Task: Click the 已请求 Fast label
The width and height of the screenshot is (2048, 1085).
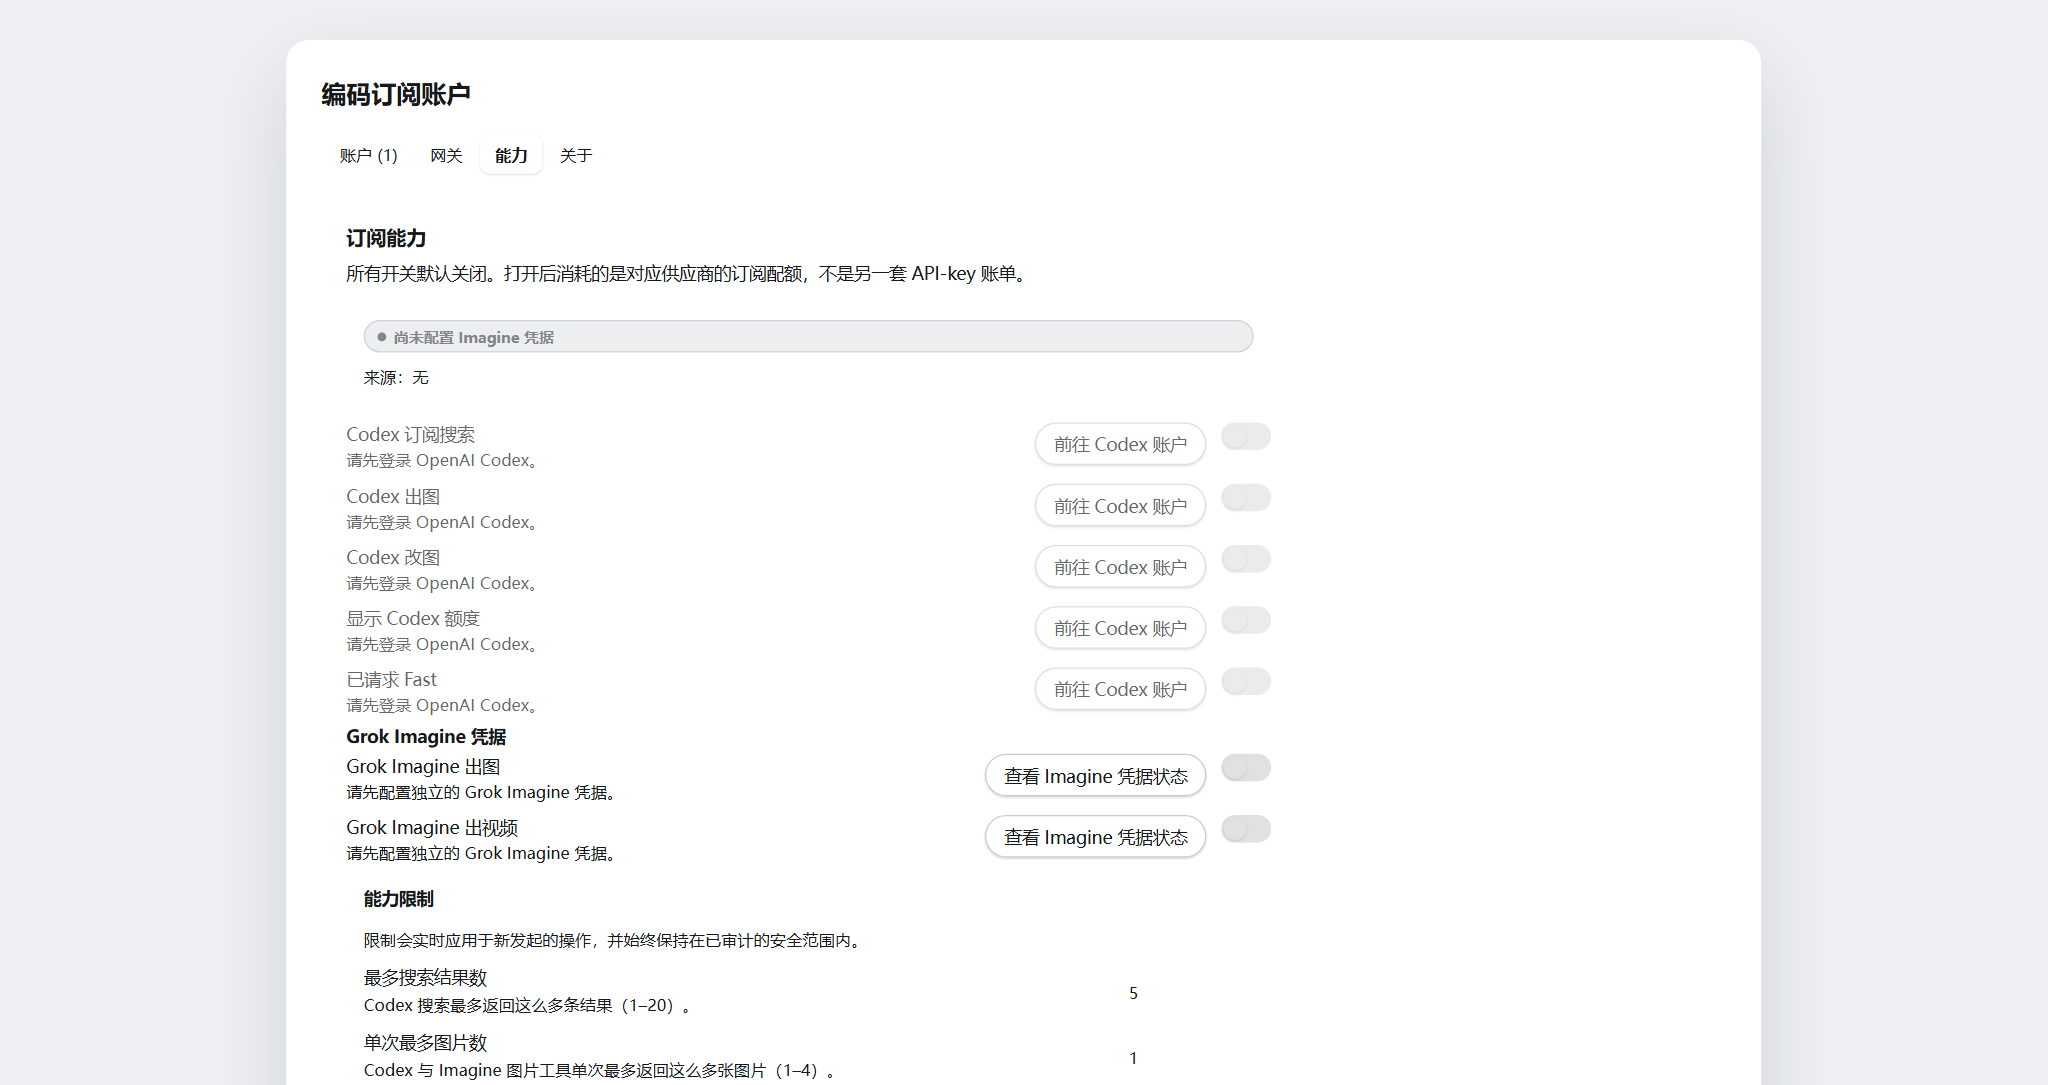Action: 391,680
